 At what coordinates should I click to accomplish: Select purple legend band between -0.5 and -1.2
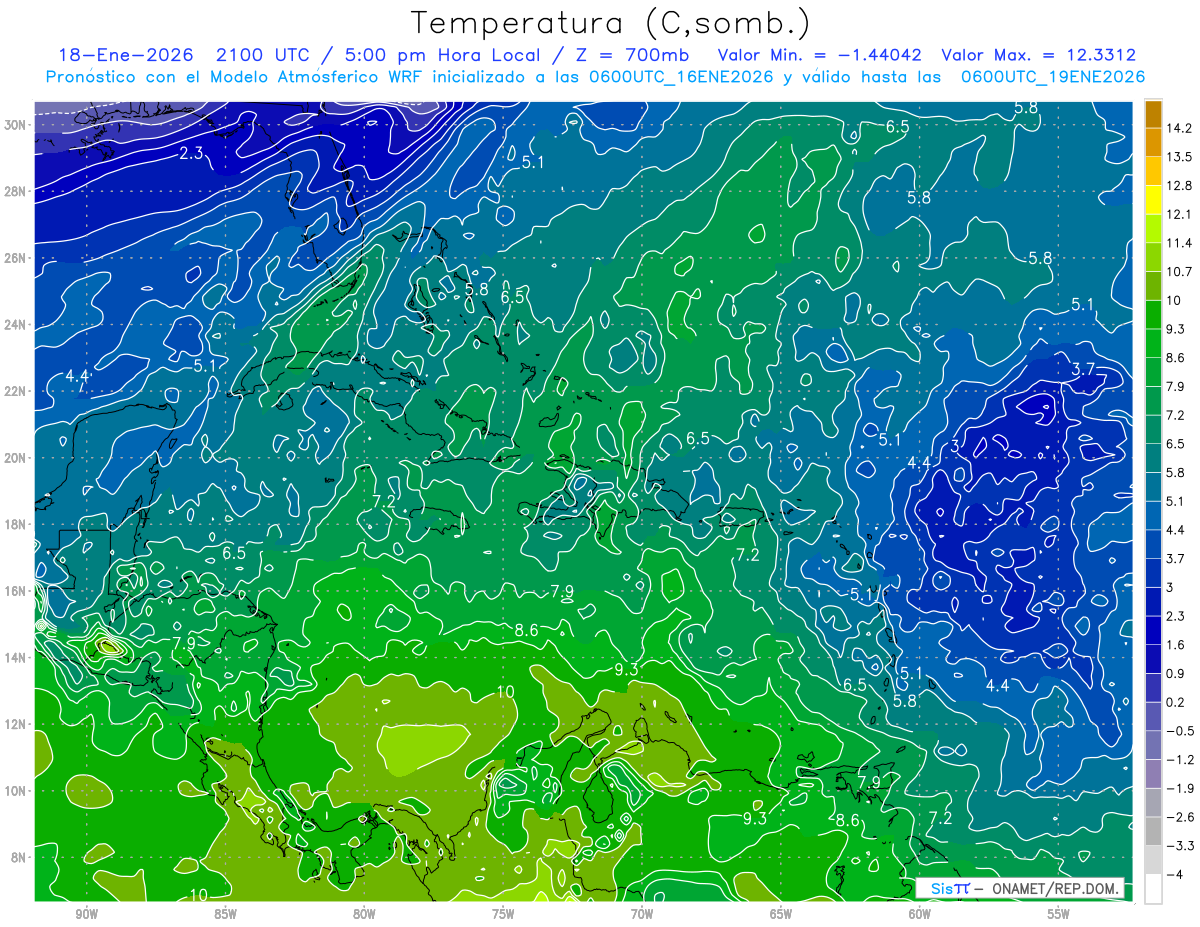point(1153,745)
